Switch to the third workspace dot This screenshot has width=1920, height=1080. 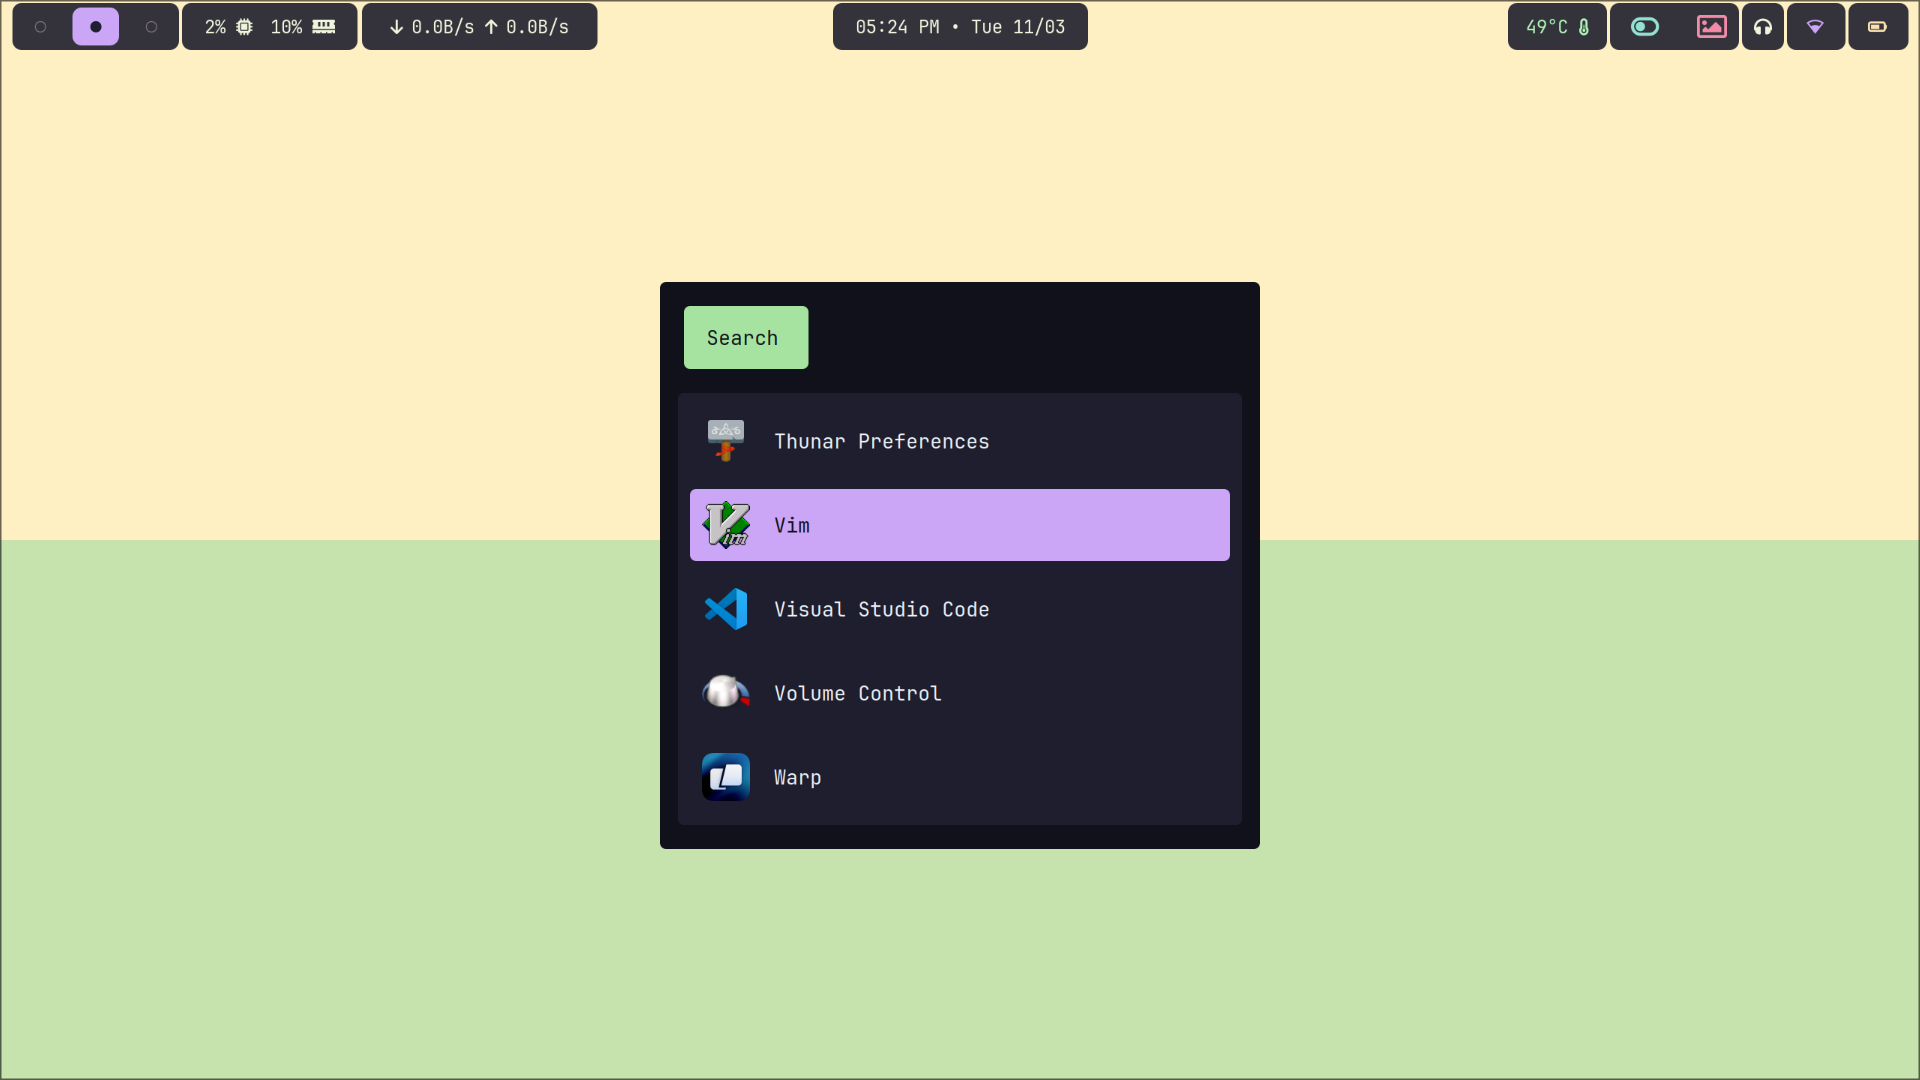(152, 27)
